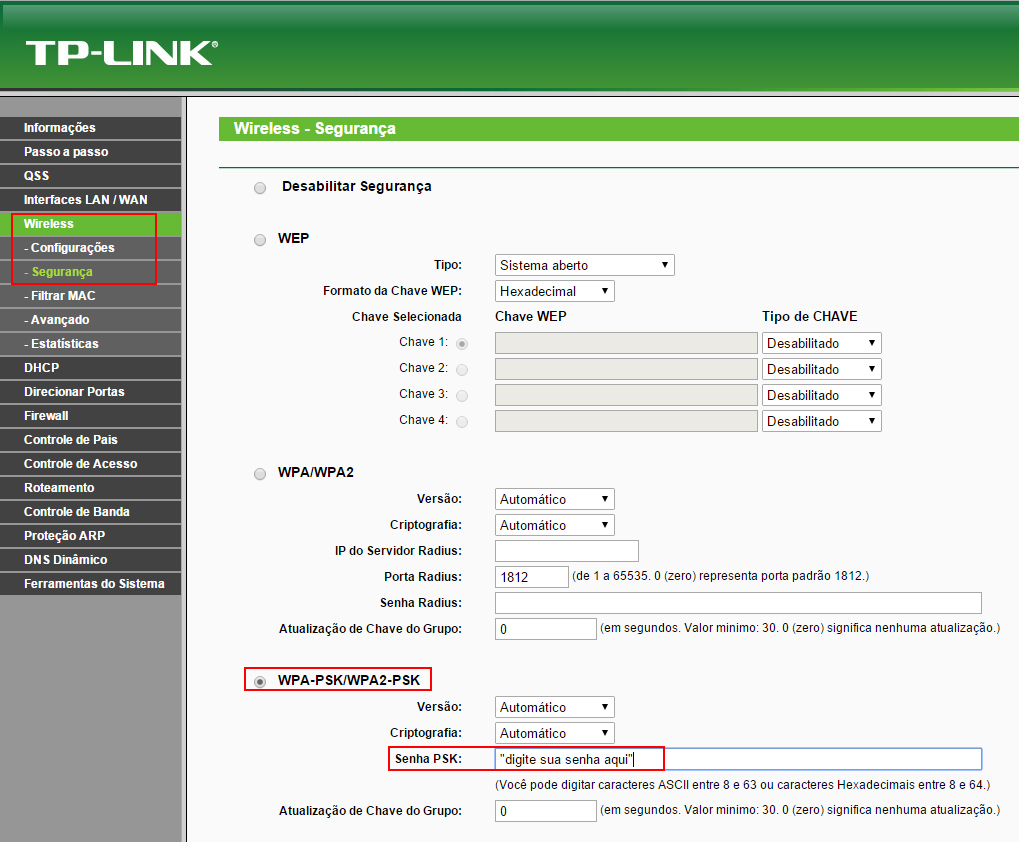Select the Wireless menu section
Screen dimensions: 1019x842
pos(90,224)
